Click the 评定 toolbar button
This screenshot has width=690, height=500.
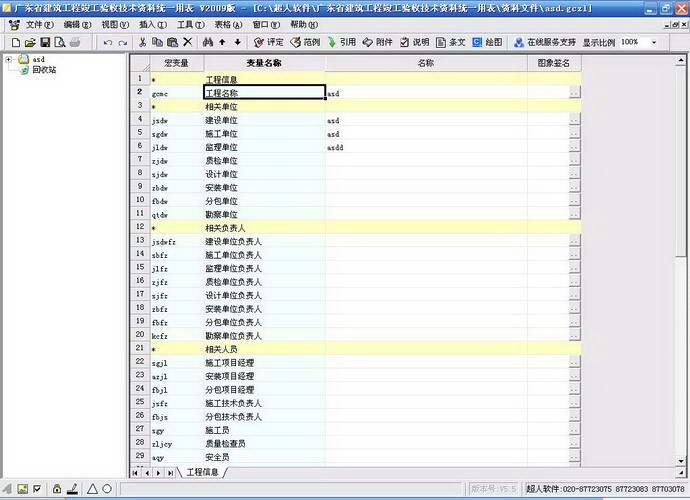click(269, 42)
